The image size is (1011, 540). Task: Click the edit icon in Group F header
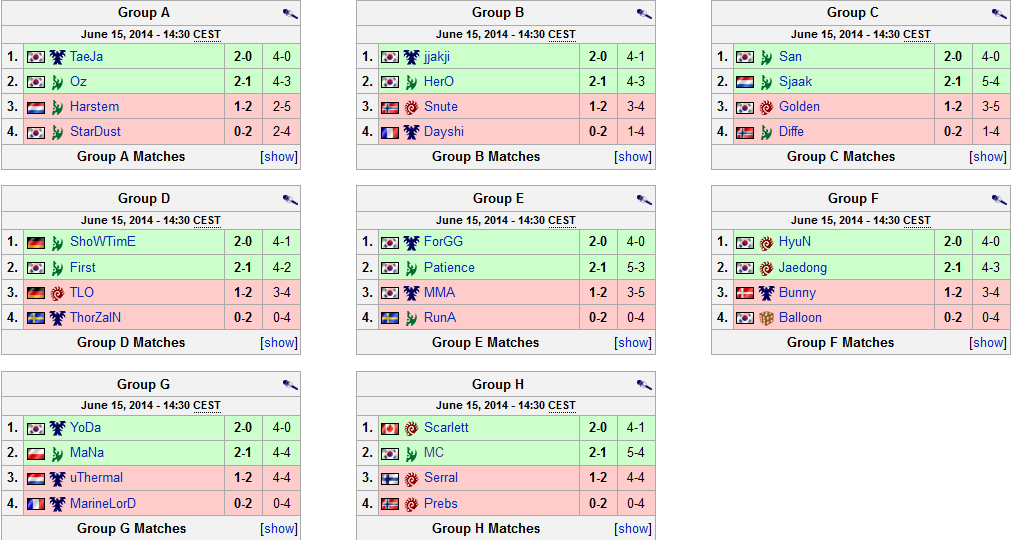point(1000,199)
